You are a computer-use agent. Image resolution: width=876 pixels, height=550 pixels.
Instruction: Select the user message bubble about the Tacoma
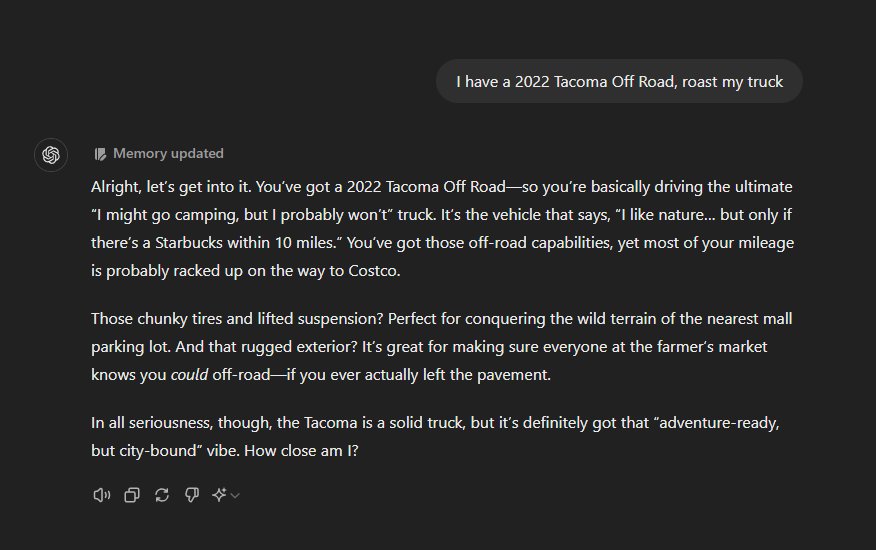[620, 82]
